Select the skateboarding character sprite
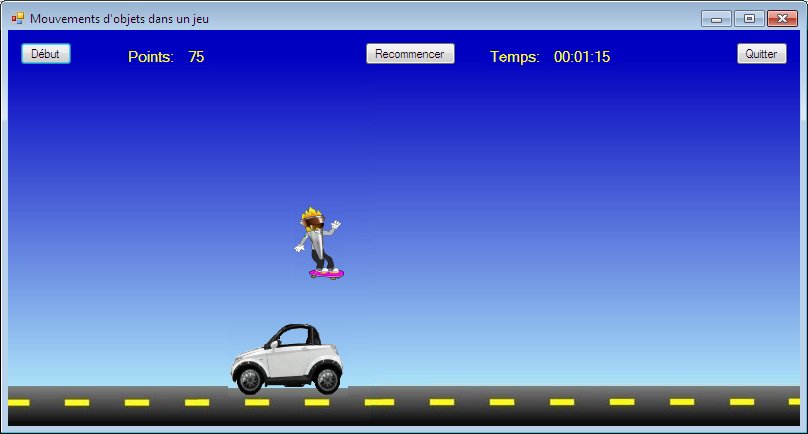Screen dimensions: 808x434 pyautogui.click(x=319, y=243)
